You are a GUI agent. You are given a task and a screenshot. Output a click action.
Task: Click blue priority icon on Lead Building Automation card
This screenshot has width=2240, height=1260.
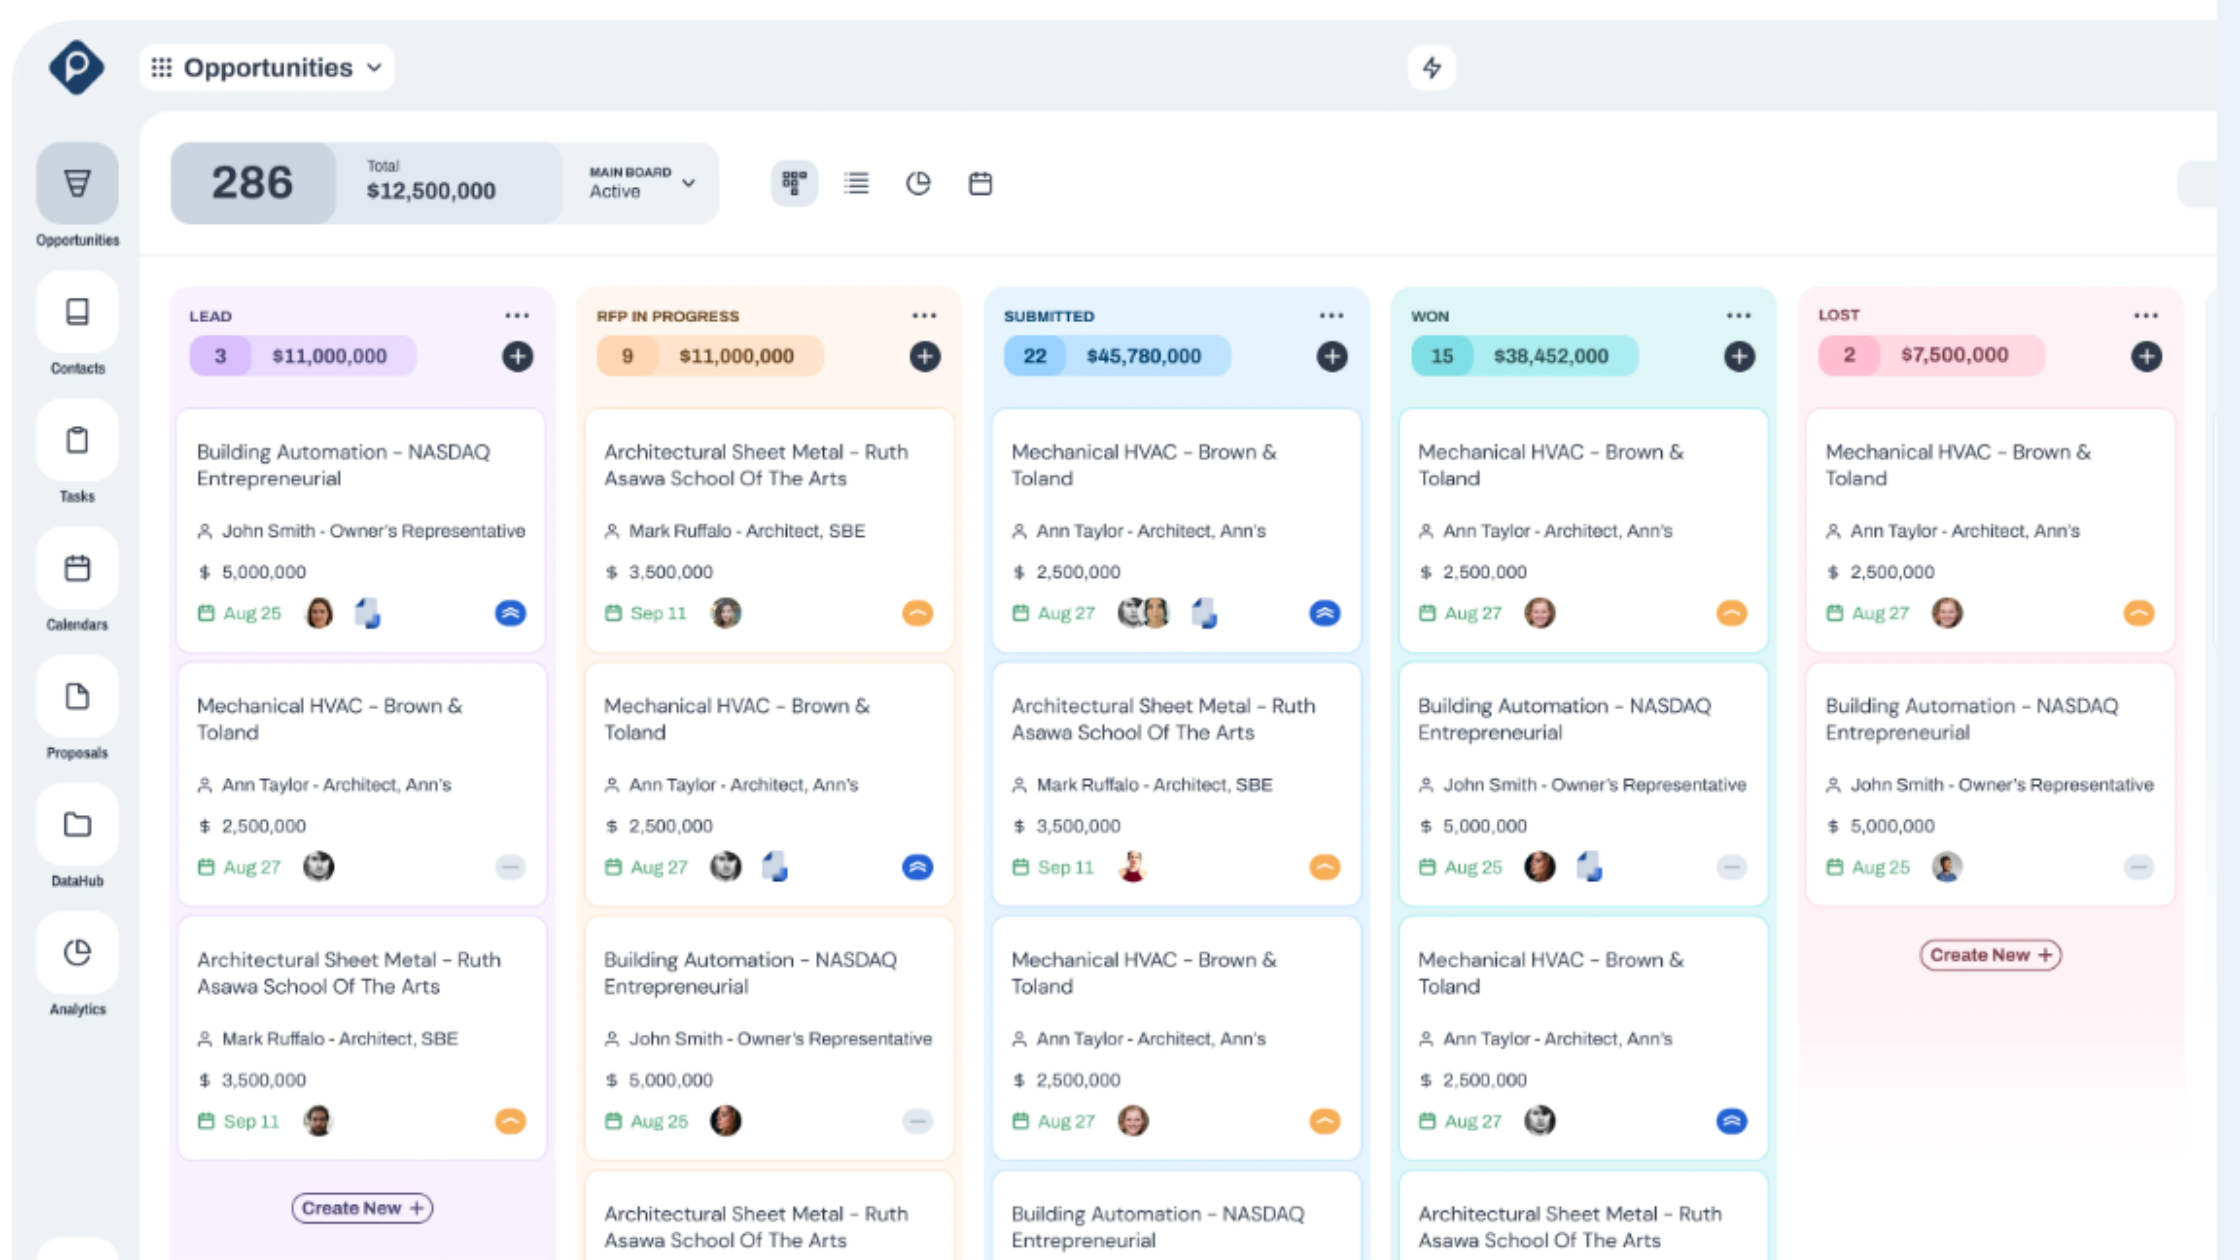click(x=510, y=613)
